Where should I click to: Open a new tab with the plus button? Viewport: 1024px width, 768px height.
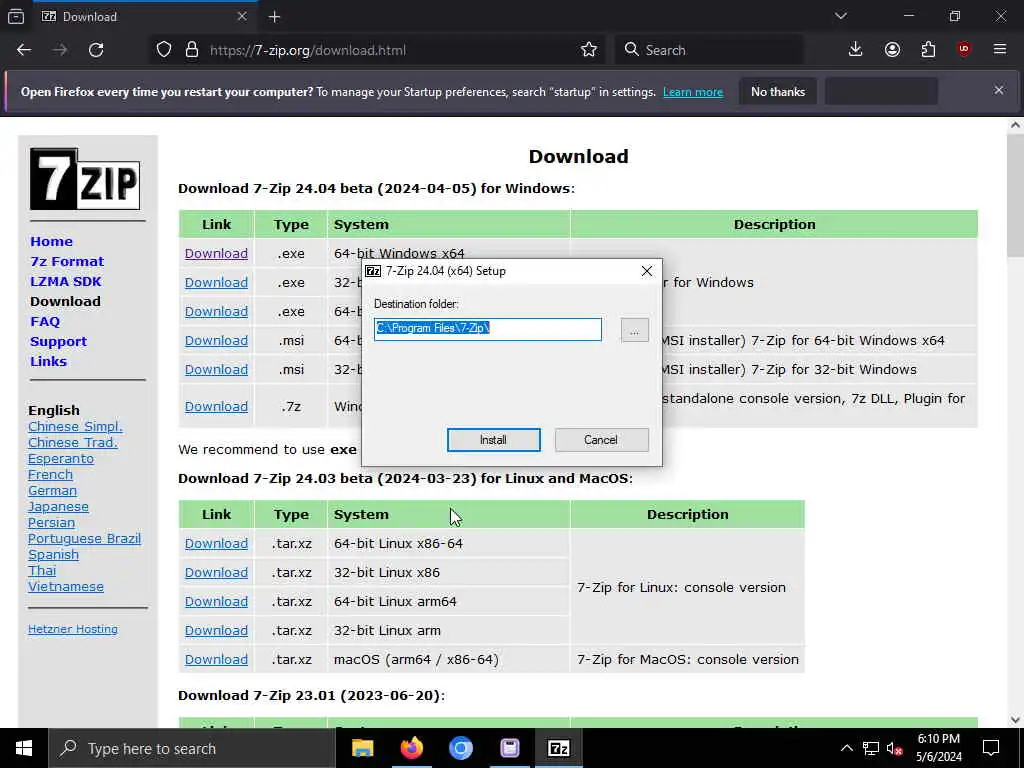point(274,17)
